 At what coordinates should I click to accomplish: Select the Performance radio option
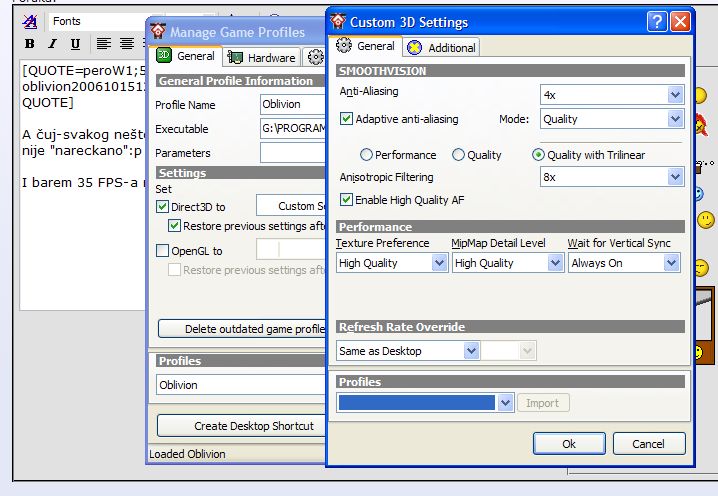366,155
